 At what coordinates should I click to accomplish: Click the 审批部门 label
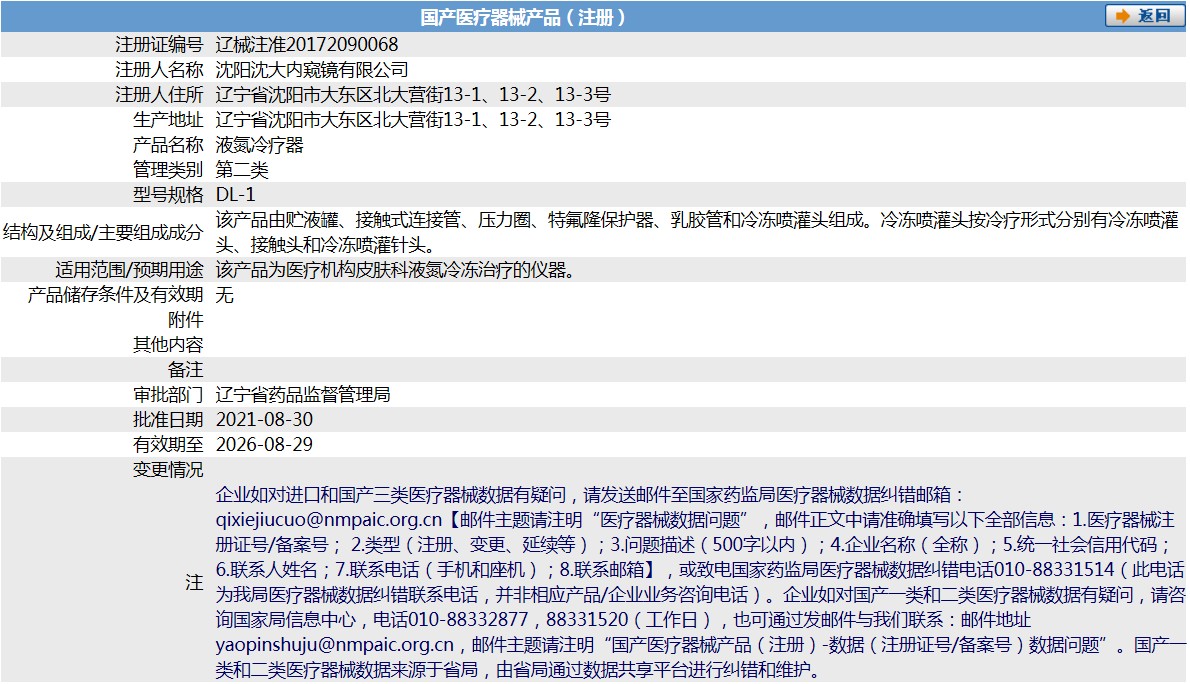point(168,395)
